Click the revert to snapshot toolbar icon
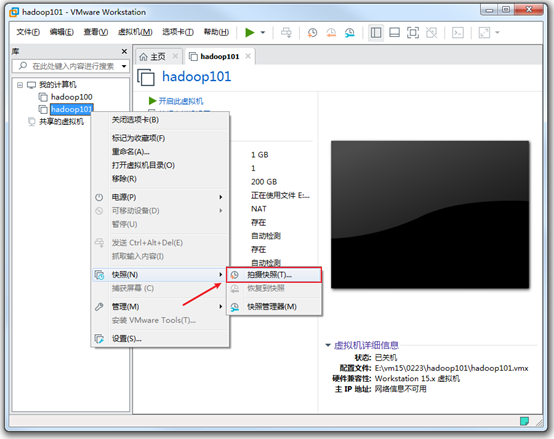Image resolution: width=554 pixels, height=439 pixels. [x=331, y=32]
